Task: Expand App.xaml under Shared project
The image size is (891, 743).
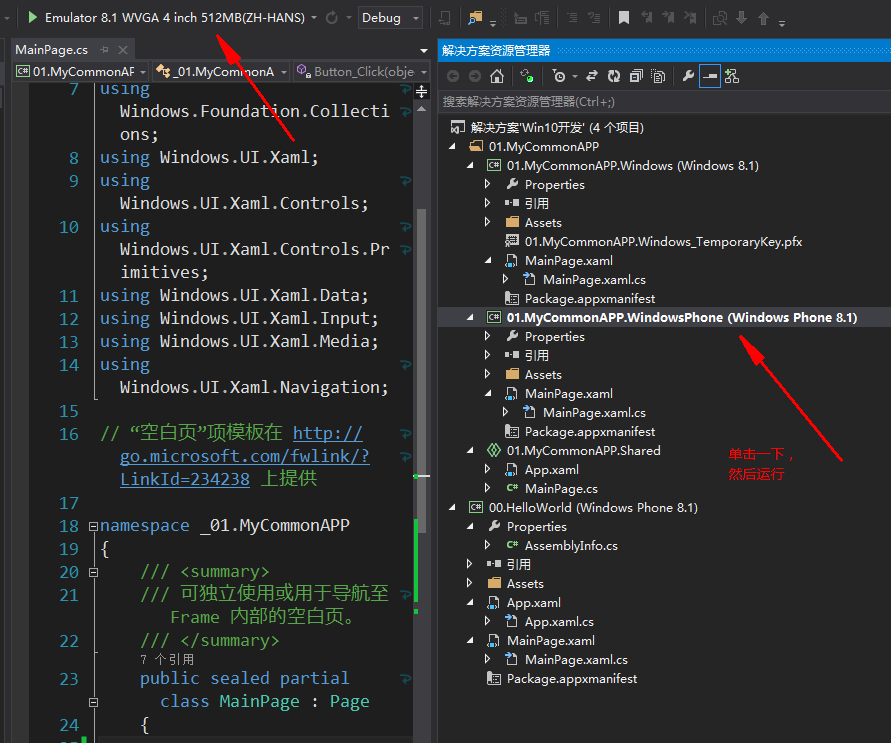Action: [488, 470]
